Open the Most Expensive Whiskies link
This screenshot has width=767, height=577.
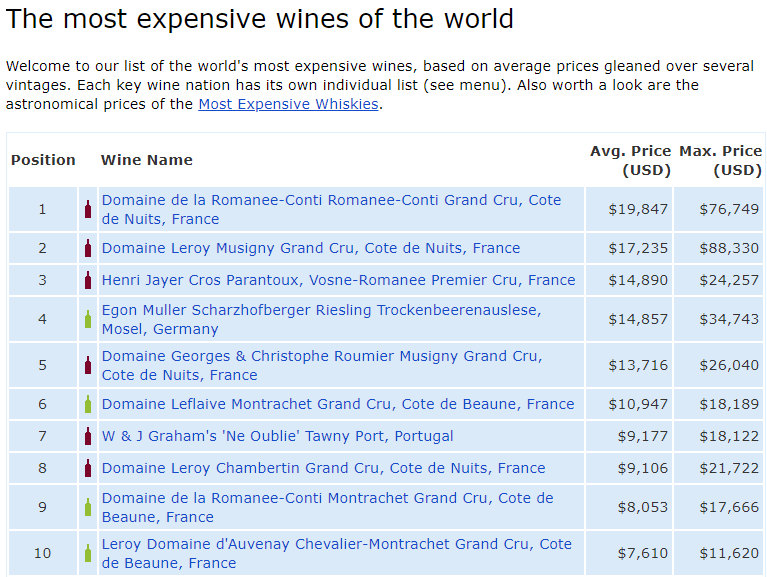(x=288, y=104)
